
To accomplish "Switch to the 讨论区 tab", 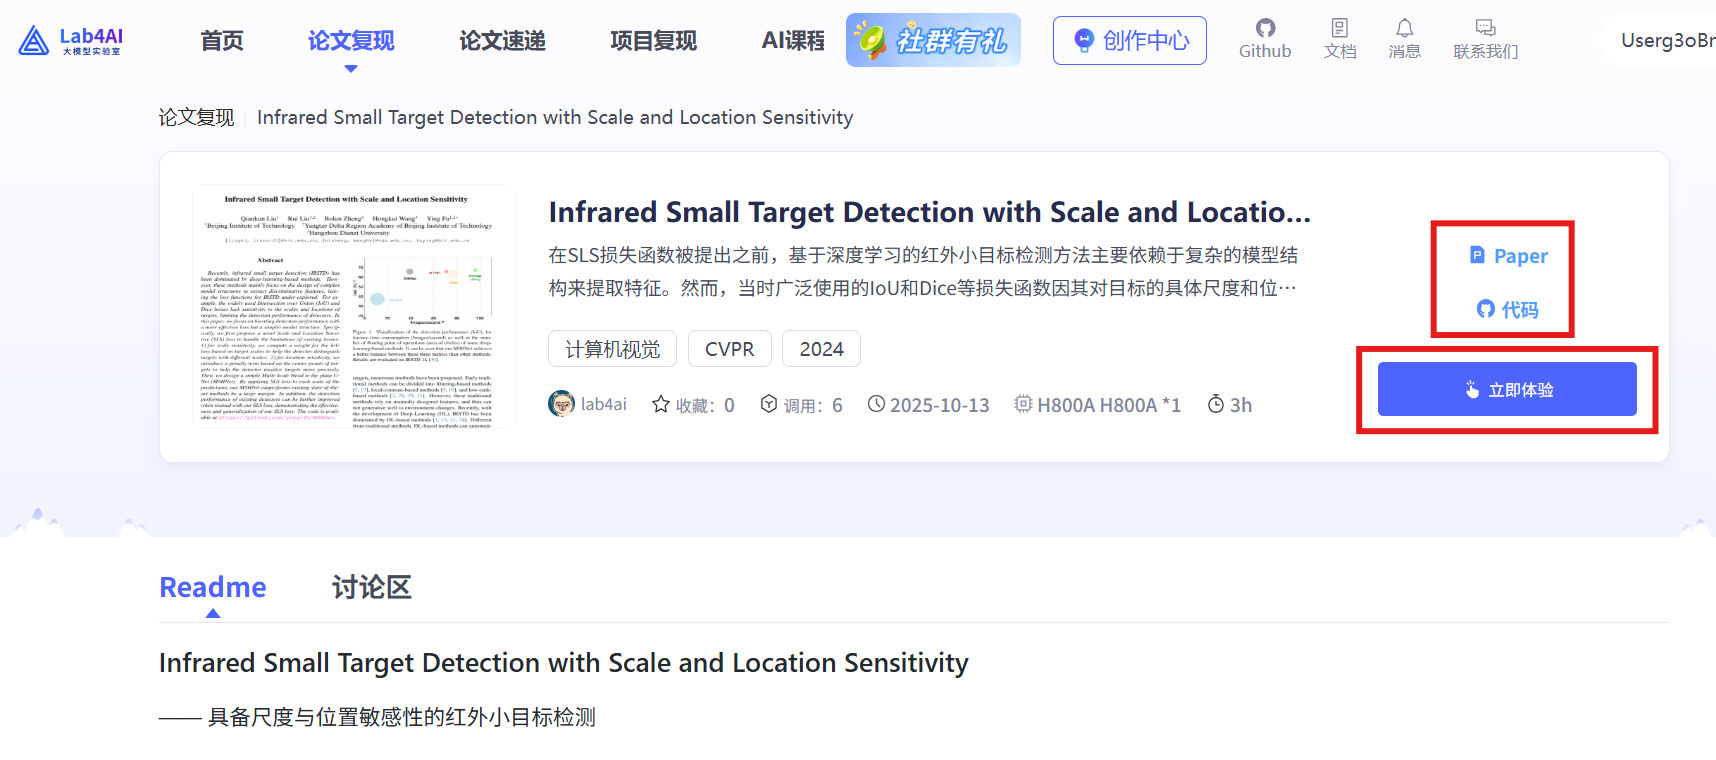I will point(371,587).
